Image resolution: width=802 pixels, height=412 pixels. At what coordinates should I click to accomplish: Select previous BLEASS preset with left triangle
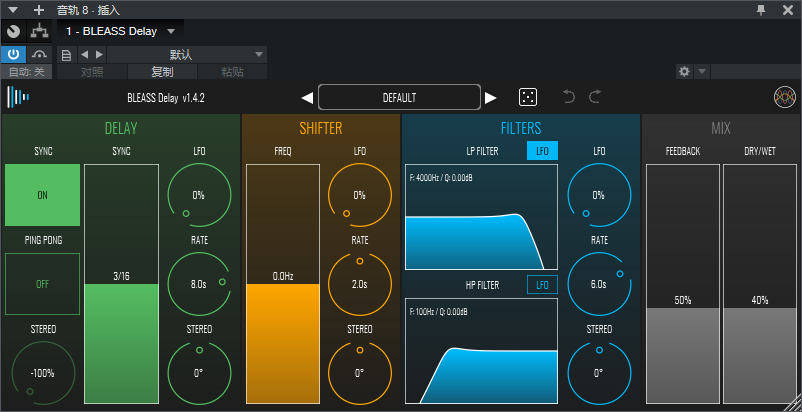(307, 98)
